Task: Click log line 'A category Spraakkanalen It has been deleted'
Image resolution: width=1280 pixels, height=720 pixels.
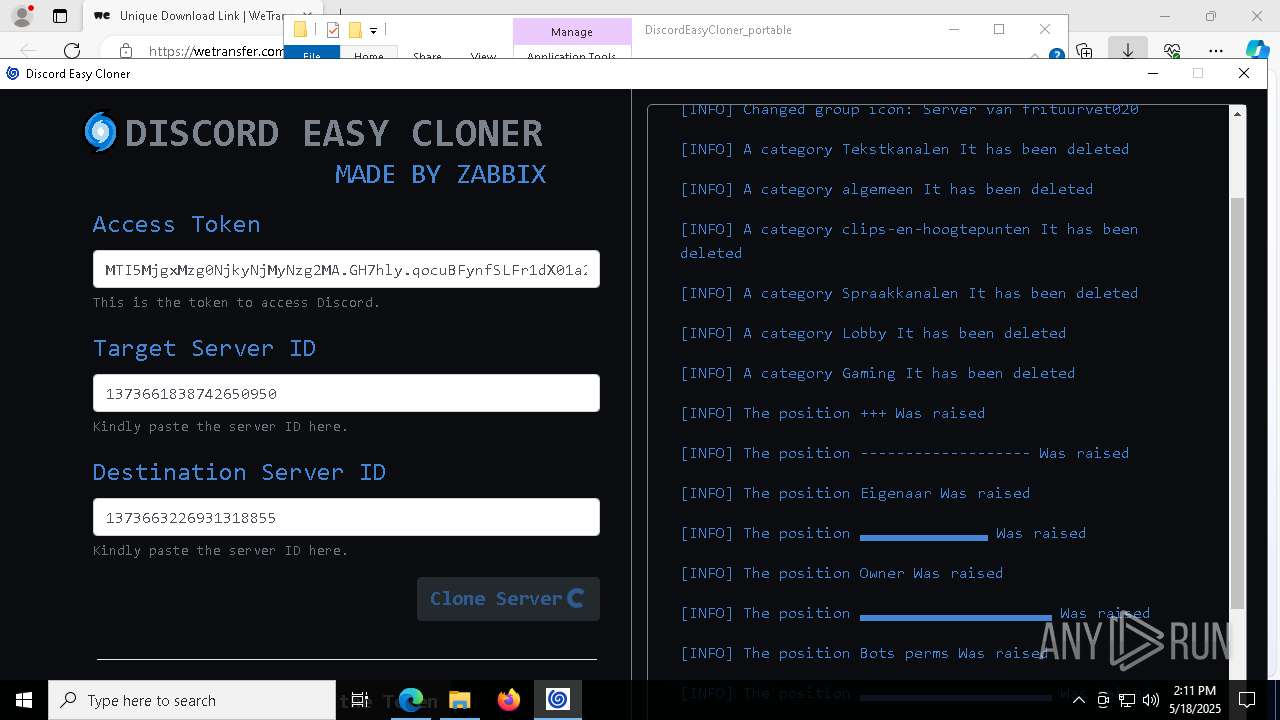Action: pyautogui.click(x=909, y=293)
